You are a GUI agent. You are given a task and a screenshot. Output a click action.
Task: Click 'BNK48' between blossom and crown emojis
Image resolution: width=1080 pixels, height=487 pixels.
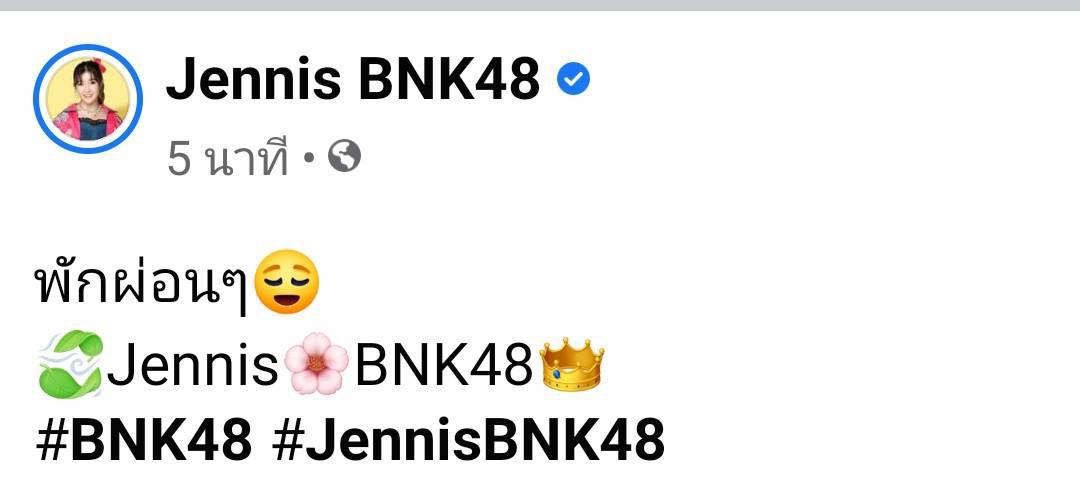[444, 365]
